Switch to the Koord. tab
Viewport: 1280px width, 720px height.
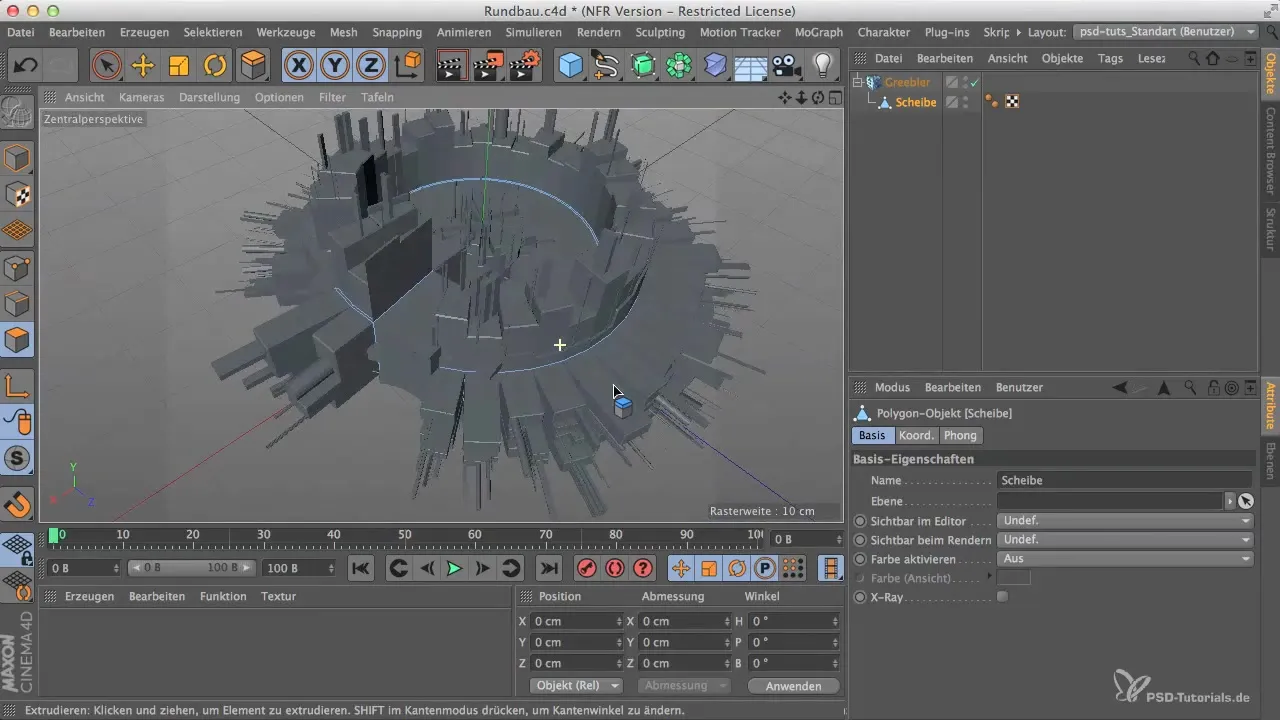pos(916,435)
